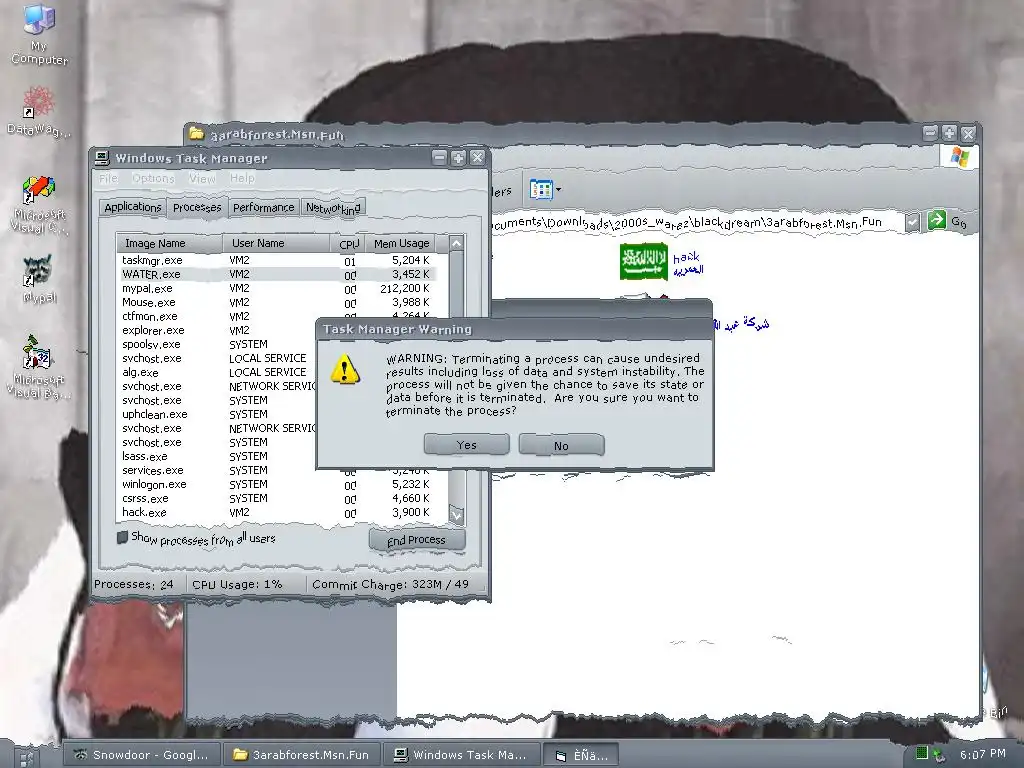This screenshot has height=768, width=1024.
Task: Click the green Go arrow in Explorer
Action: (x=936, y=220)
